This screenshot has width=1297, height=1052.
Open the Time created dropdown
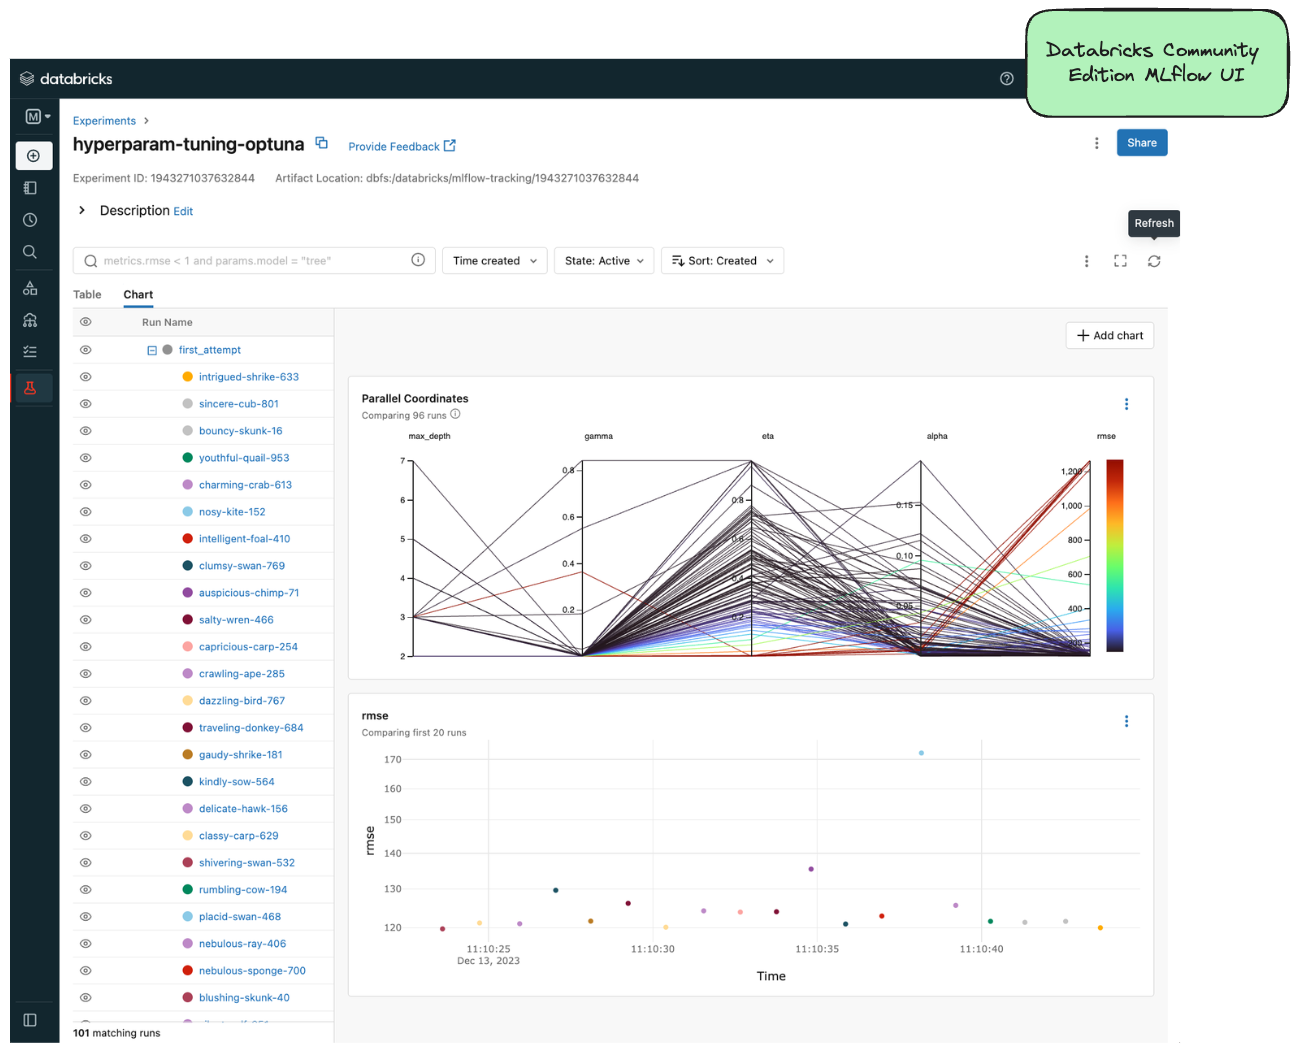point(495,261)
